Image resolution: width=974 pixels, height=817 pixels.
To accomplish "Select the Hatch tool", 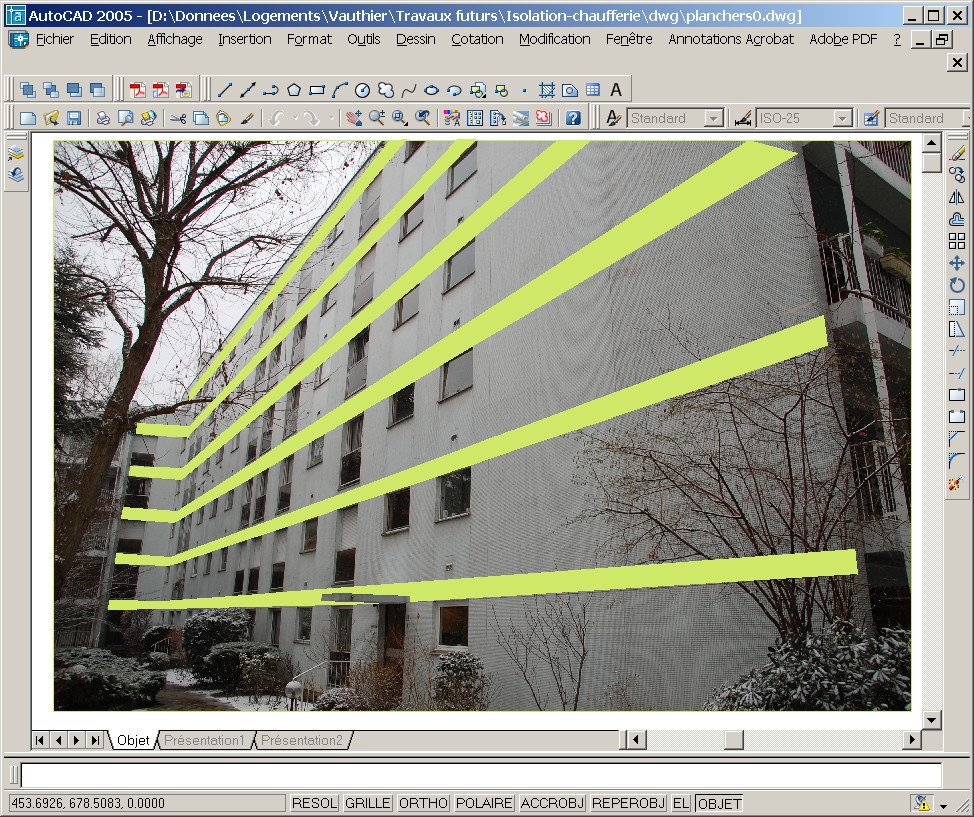I will click(x=547, y=90).
